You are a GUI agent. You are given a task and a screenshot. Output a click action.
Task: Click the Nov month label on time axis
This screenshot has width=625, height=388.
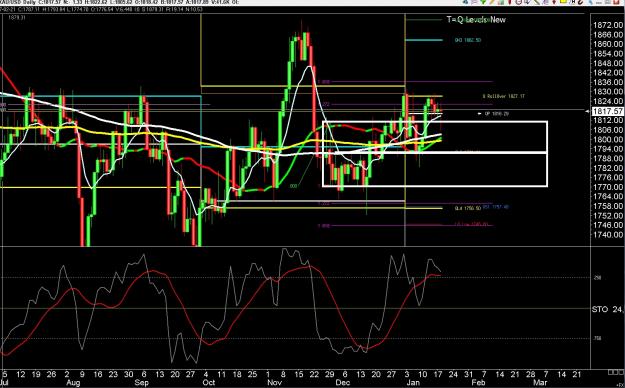click(x=274, y=383)
